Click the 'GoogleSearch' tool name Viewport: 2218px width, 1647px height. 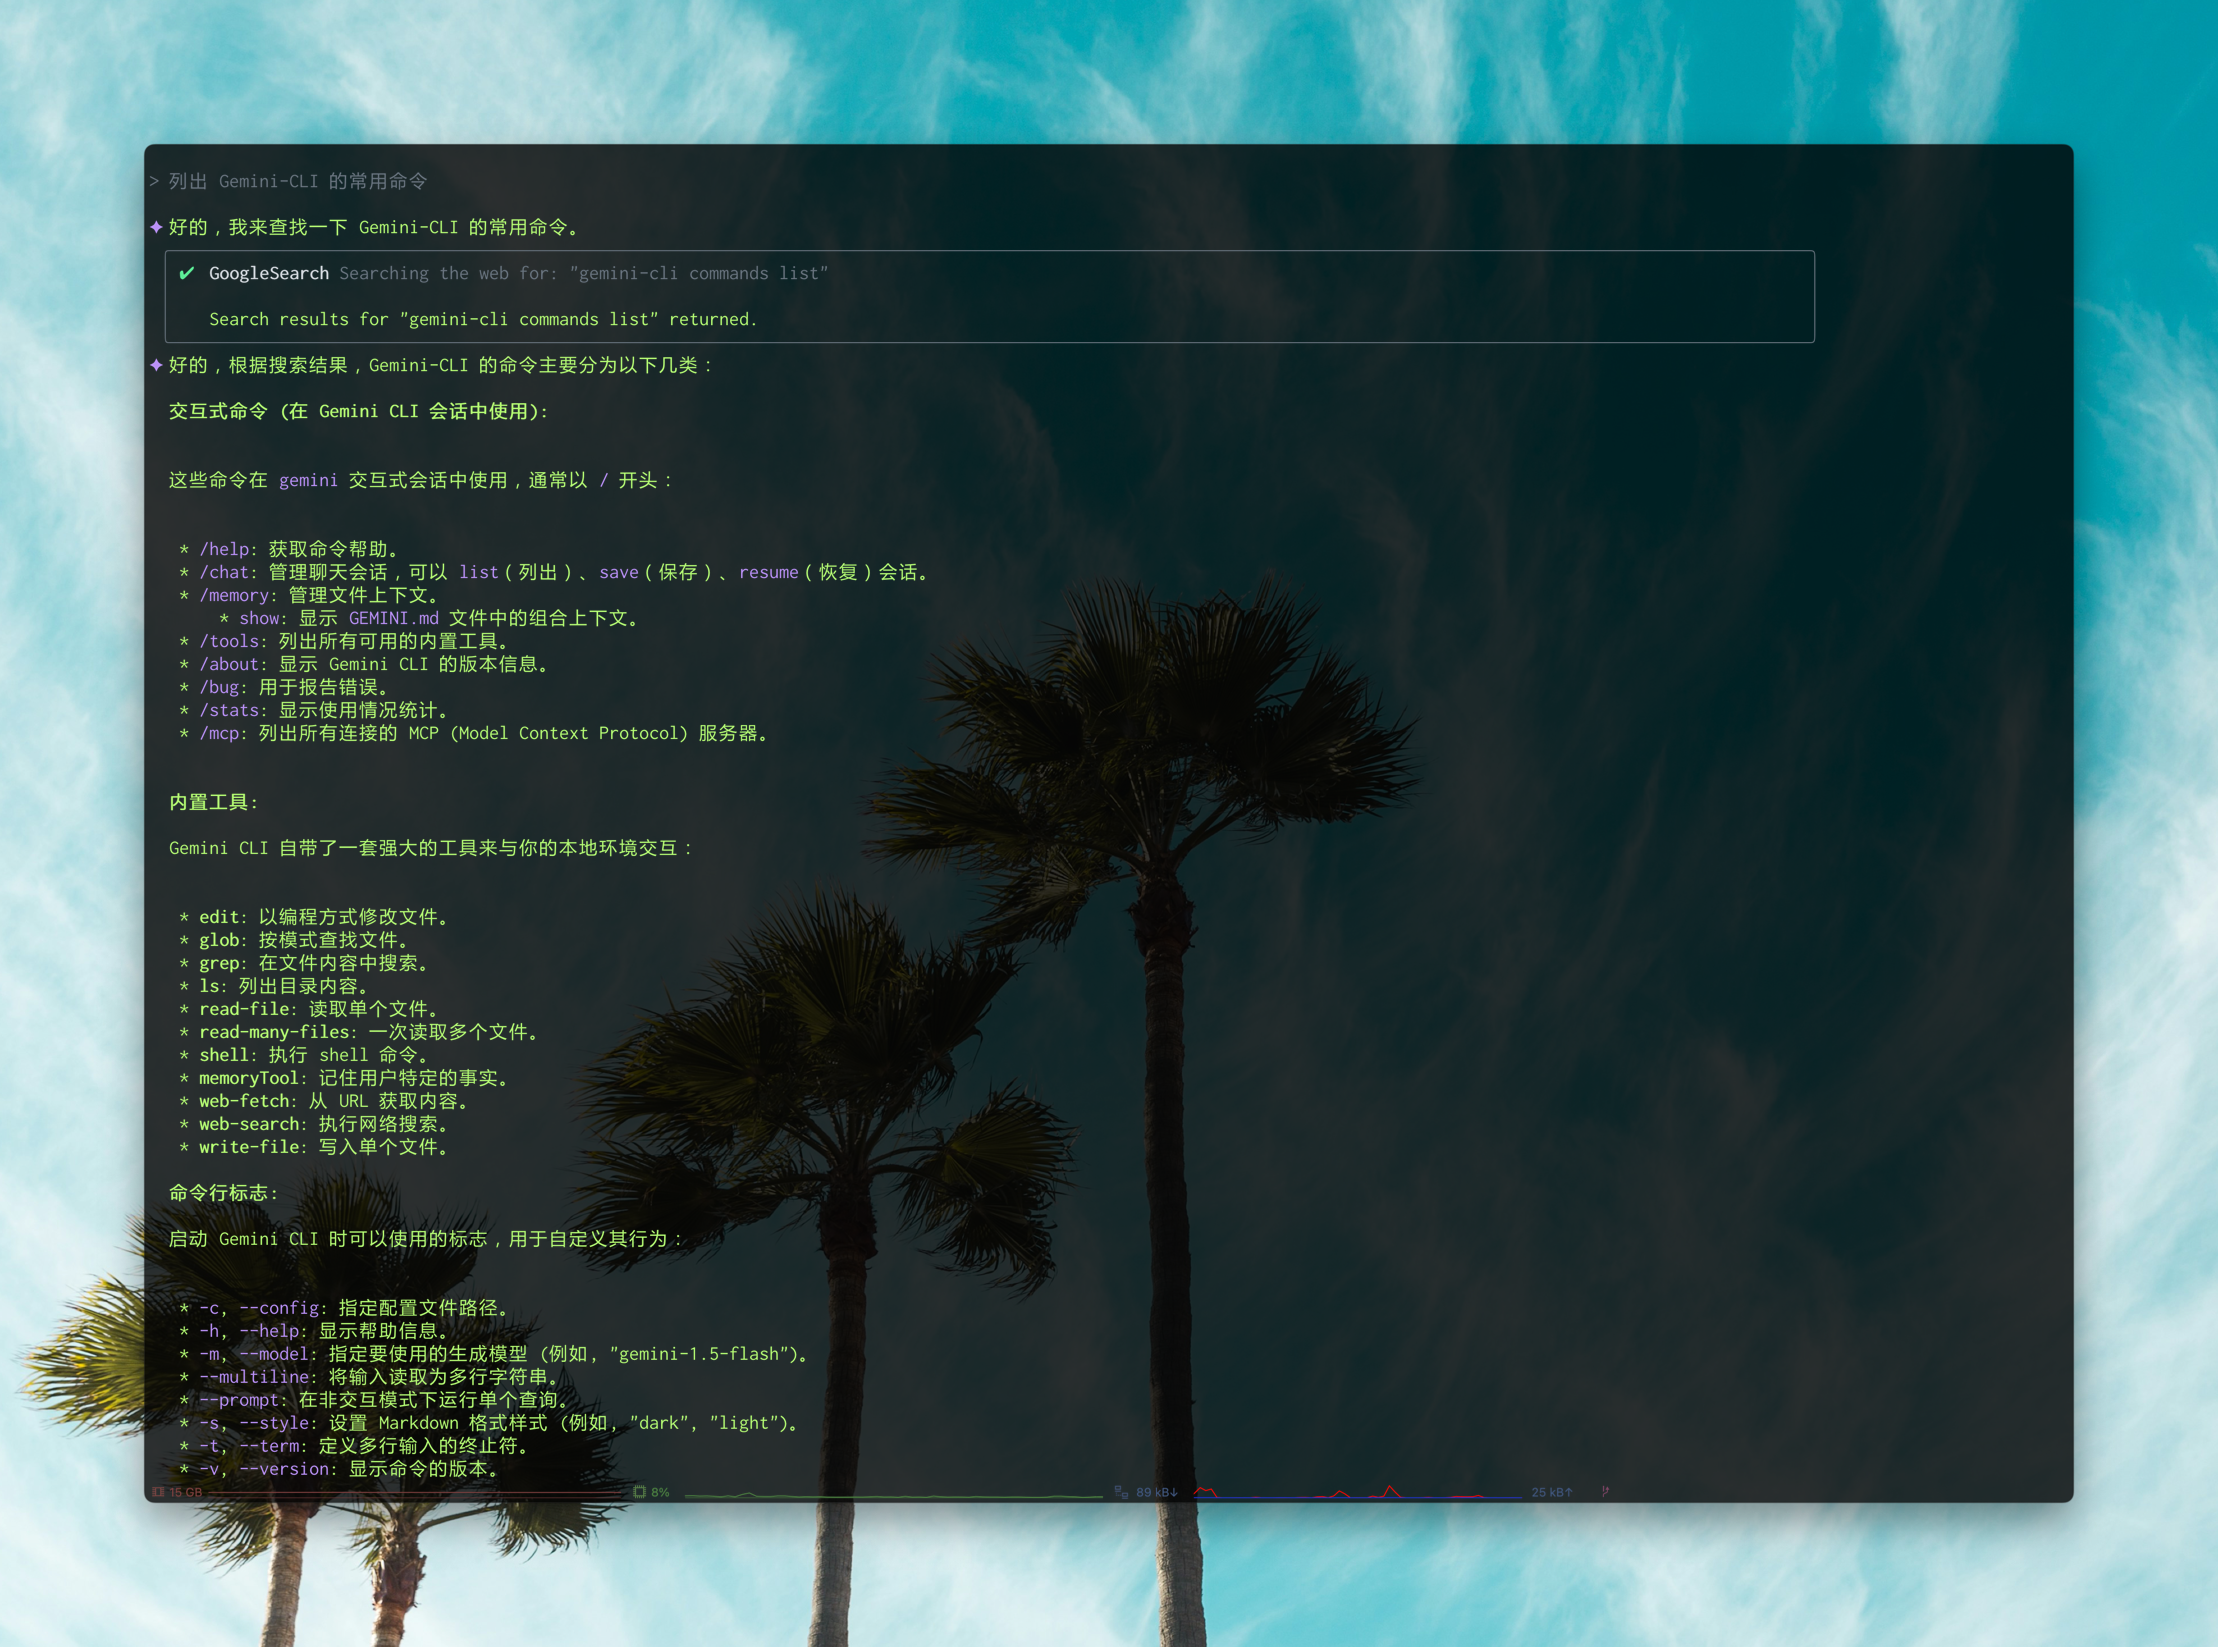268,273
